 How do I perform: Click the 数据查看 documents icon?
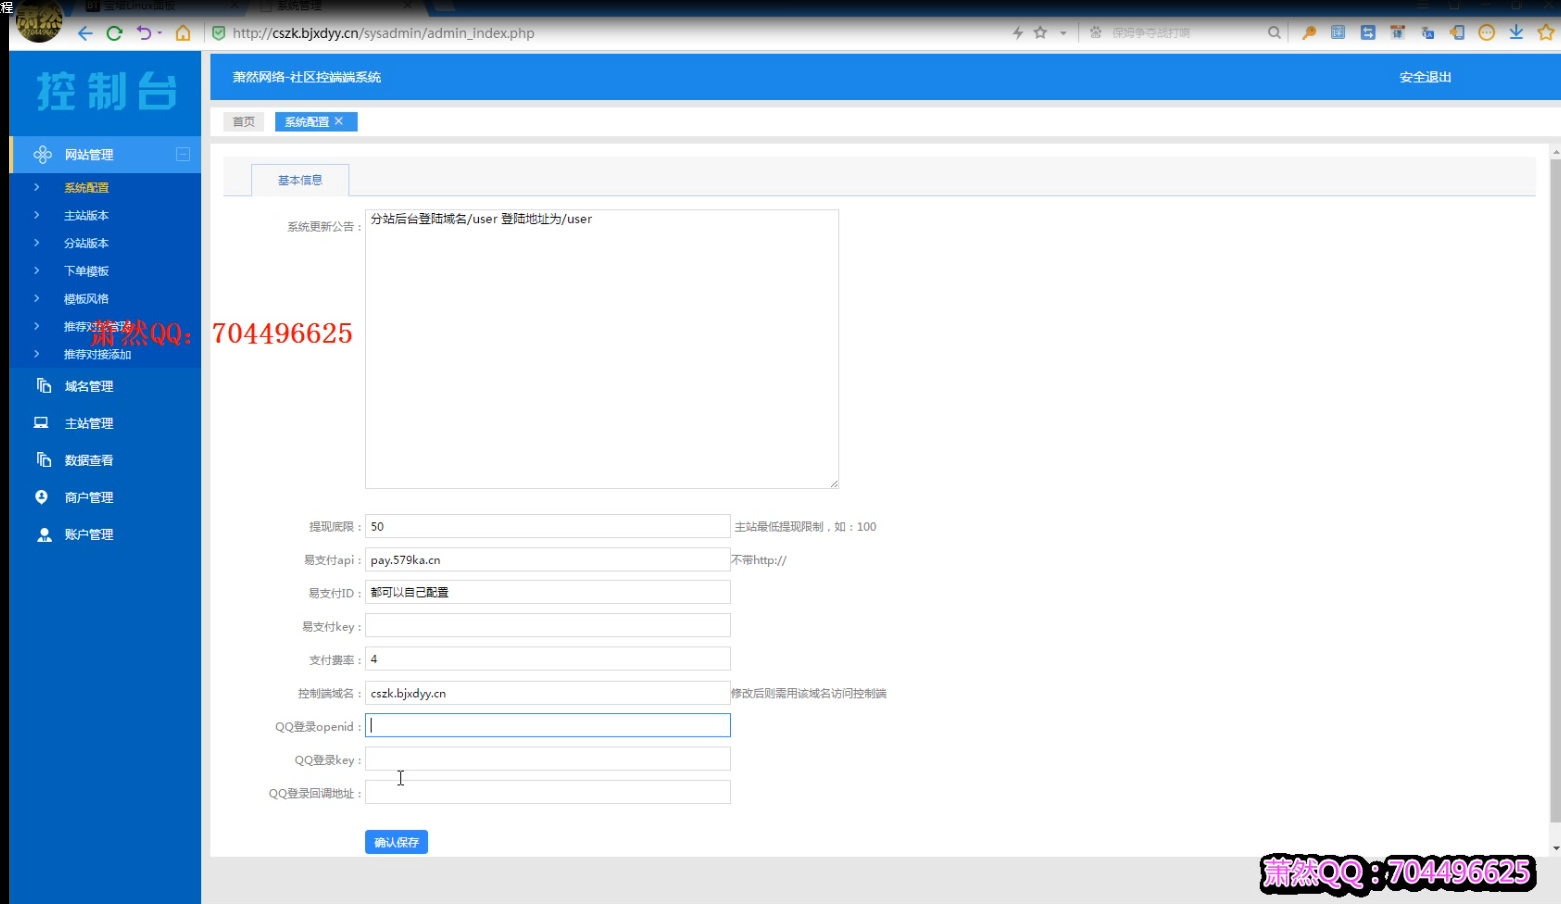tap(43, 460)
